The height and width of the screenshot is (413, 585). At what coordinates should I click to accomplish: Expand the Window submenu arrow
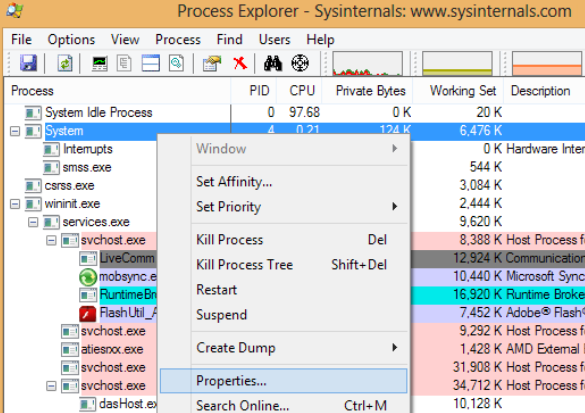395,148
